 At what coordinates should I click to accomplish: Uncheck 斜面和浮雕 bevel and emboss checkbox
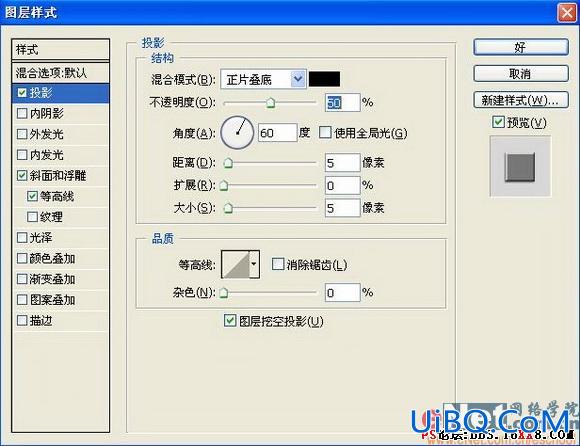[x=22, y=175]
